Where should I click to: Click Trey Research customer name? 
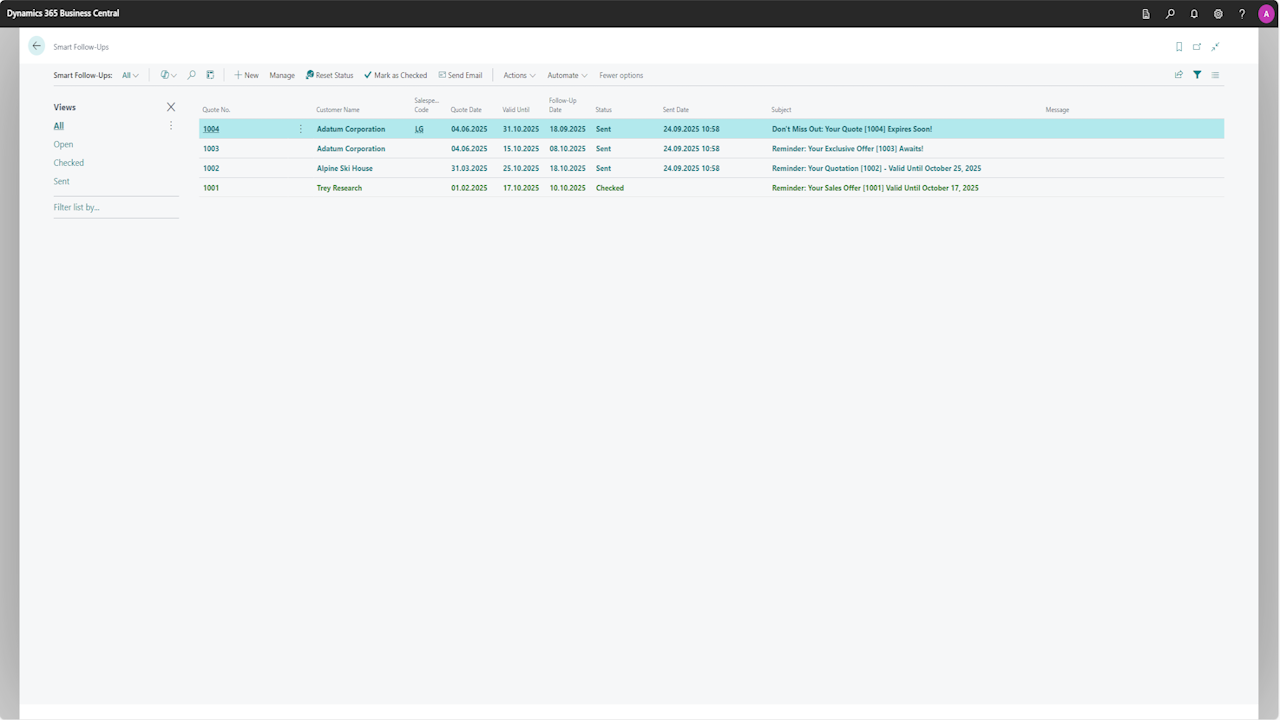339,188
